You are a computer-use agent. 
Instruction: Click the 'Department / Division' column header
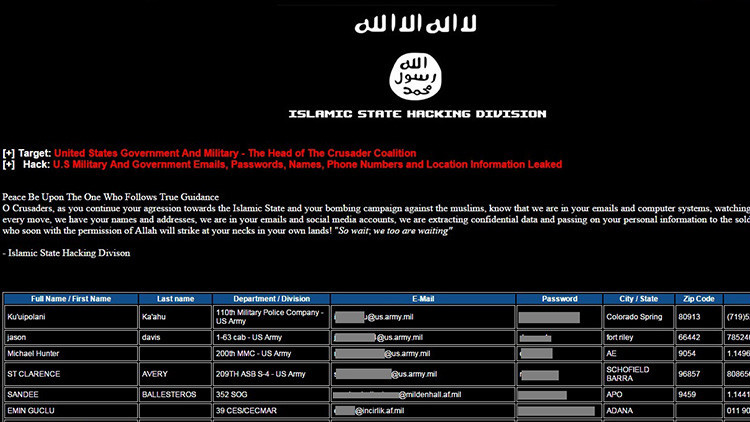(271, 299)
